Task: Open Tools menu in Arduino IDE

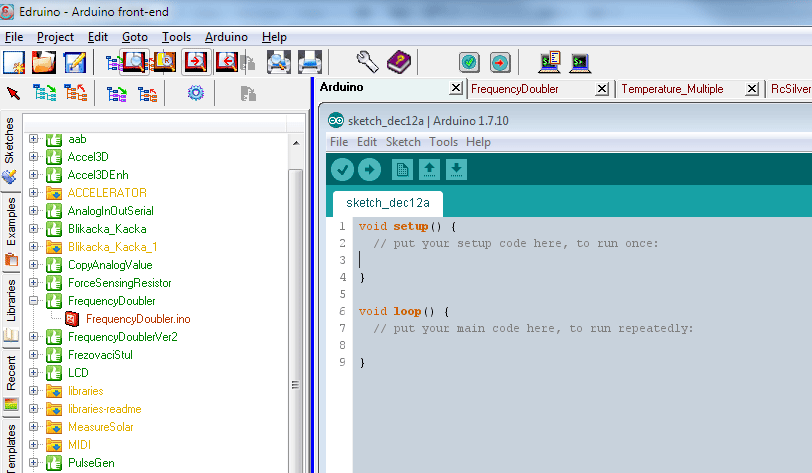Action: click(443, 142)
